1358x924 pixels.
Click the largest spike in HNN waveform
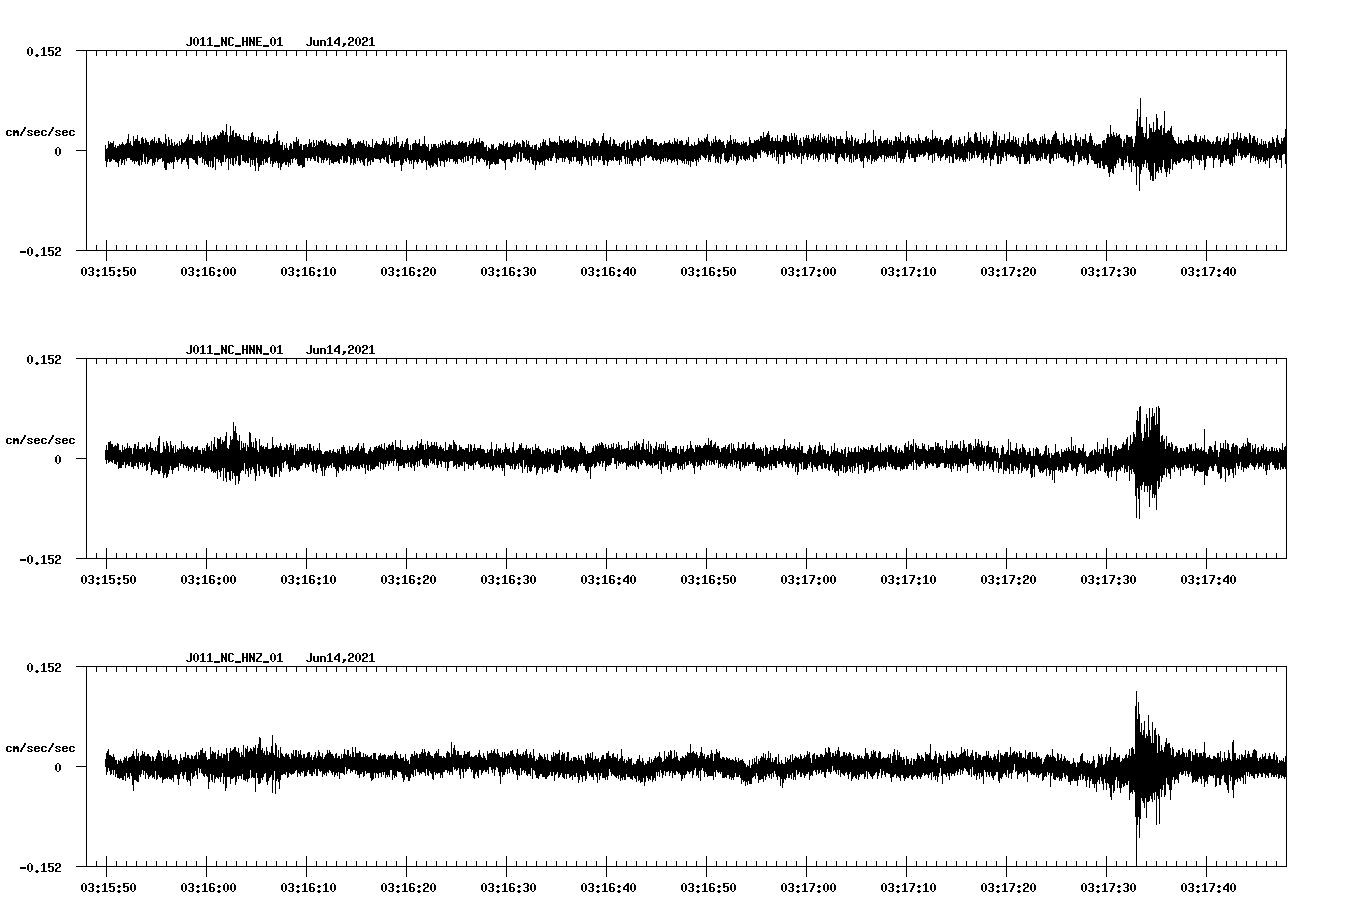pos(1139,462)
